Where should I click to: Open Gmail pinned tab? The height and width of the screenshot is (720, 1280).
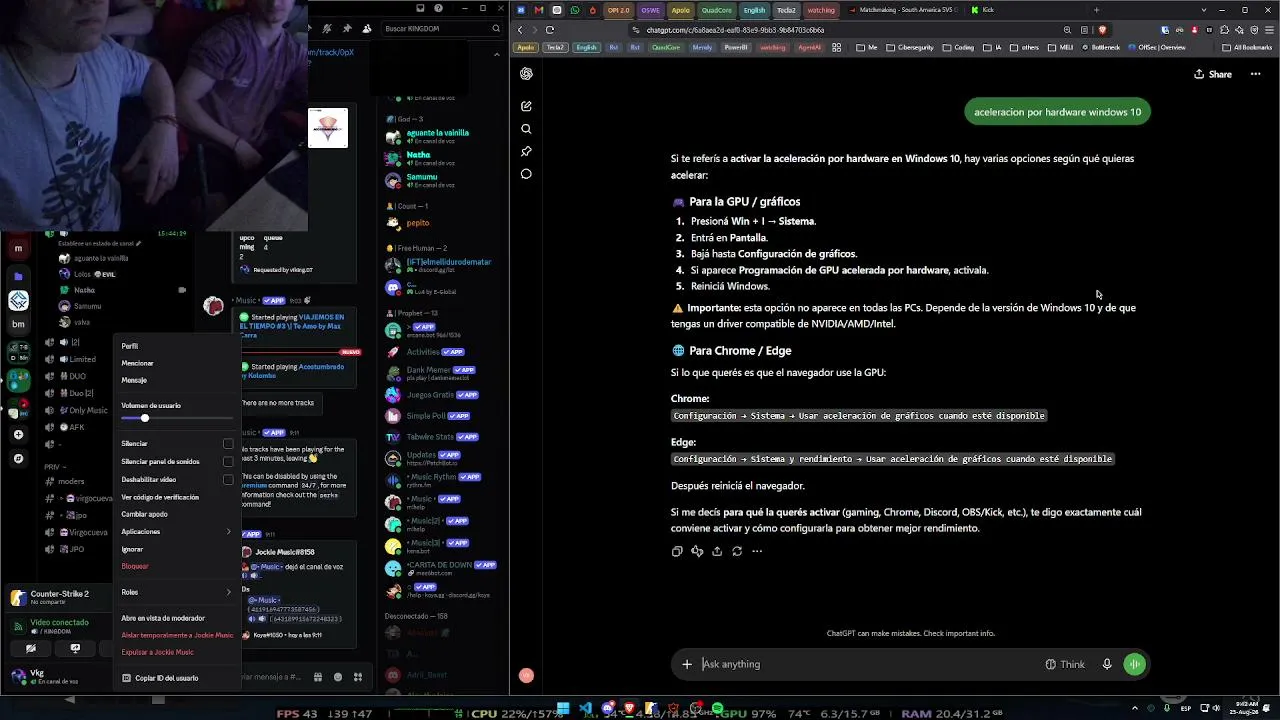(x=539, y=10)
